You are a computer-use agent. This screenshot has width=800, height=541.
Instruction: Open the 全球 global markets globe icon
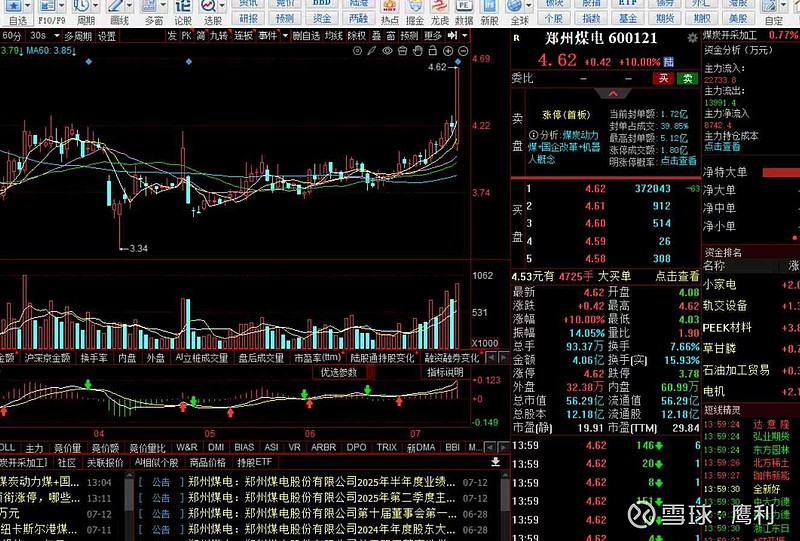515,6
